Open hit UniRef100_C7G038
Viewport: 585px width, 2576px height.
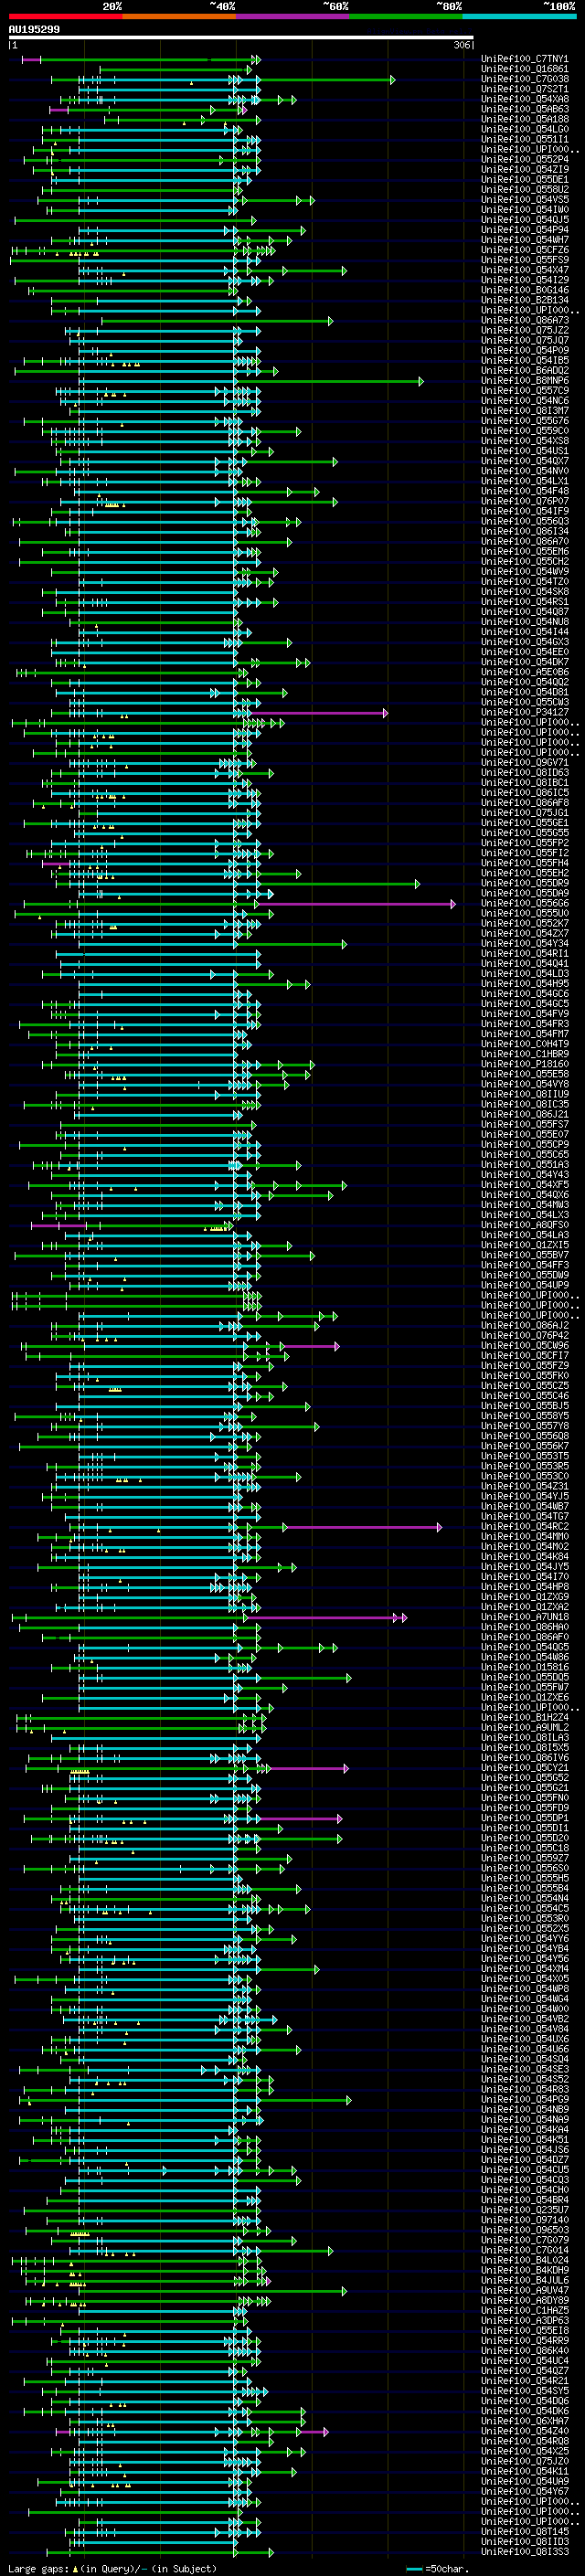pos(525,79)
